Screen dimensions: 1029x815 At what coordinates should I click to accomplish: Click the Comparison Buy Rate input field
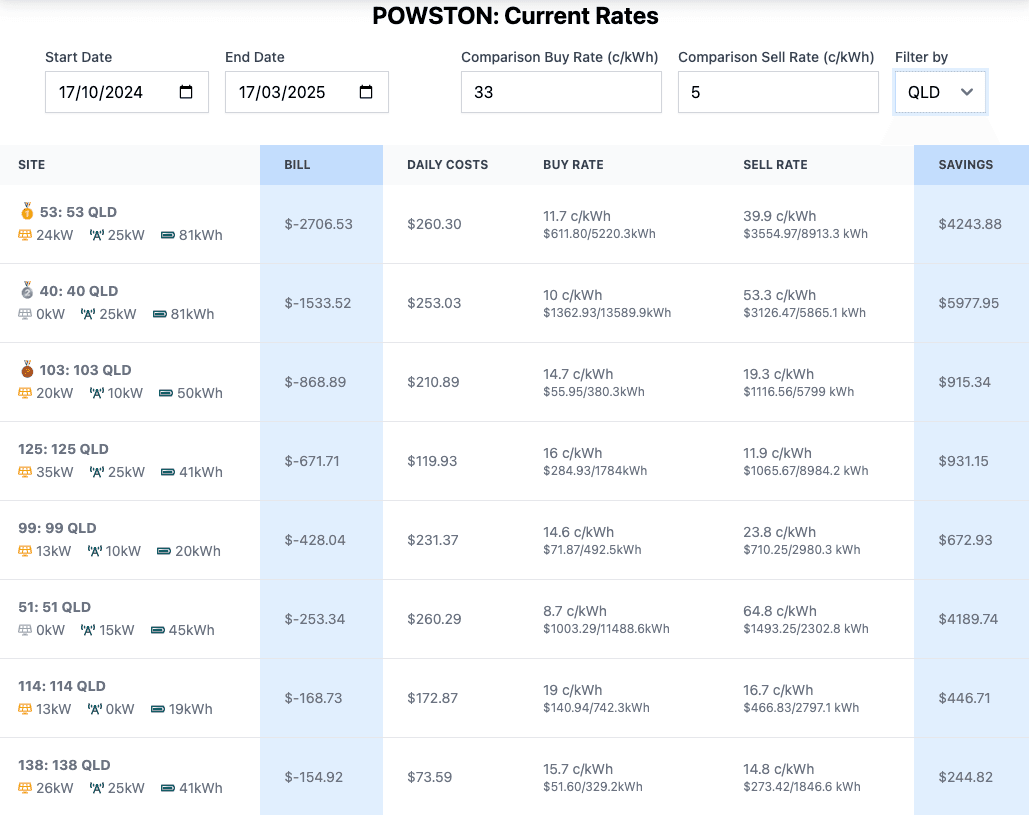(x=561, y=92)
